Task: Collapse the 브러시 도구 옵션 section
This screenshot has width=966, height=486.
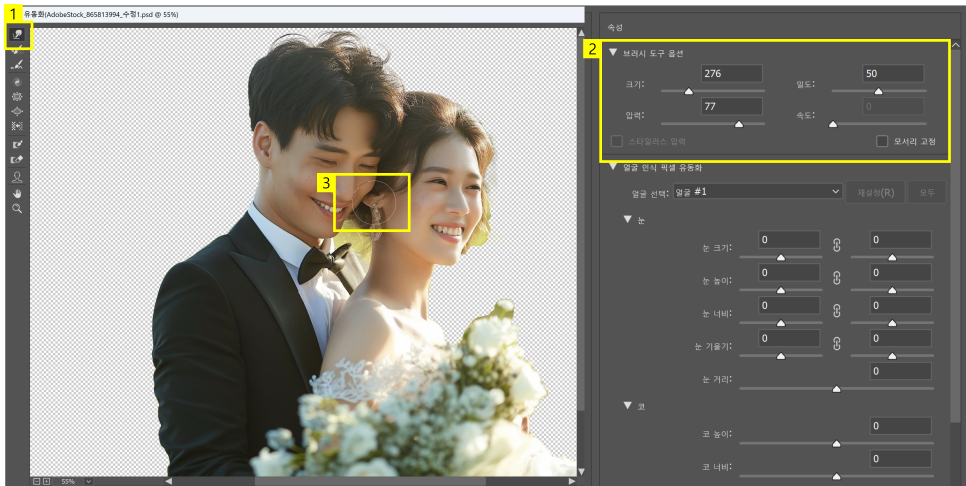Action: pyautogui.click(x=613, y=53)
